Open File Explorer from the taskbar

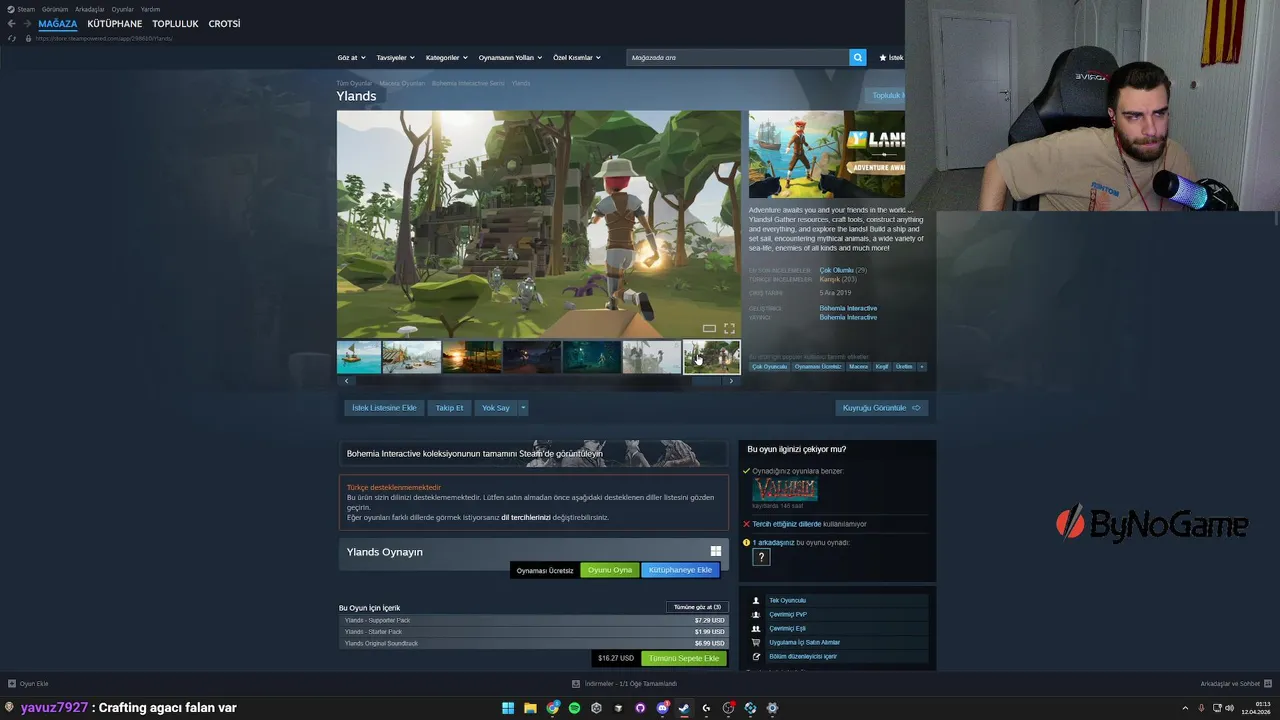530,708
